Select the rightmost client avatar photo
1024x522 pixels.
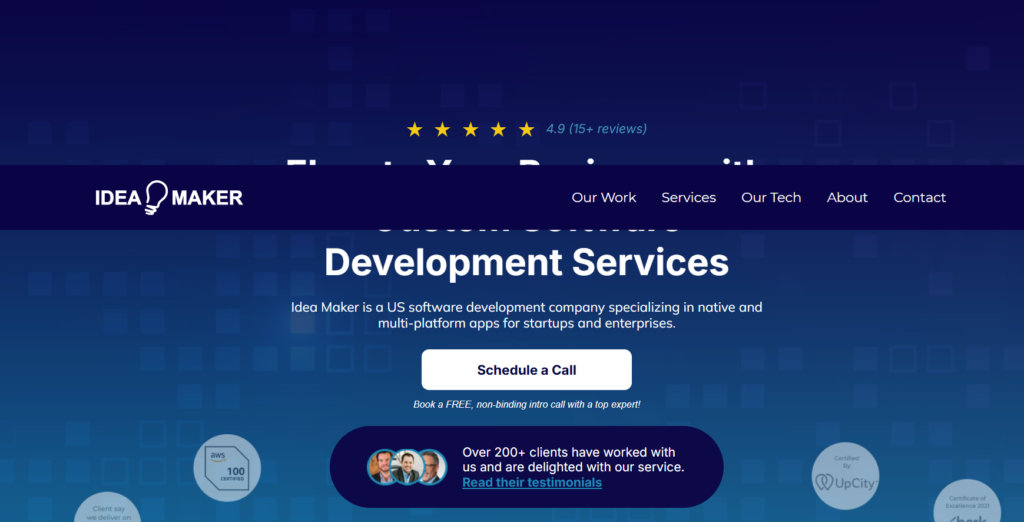[x=430, y=467]
